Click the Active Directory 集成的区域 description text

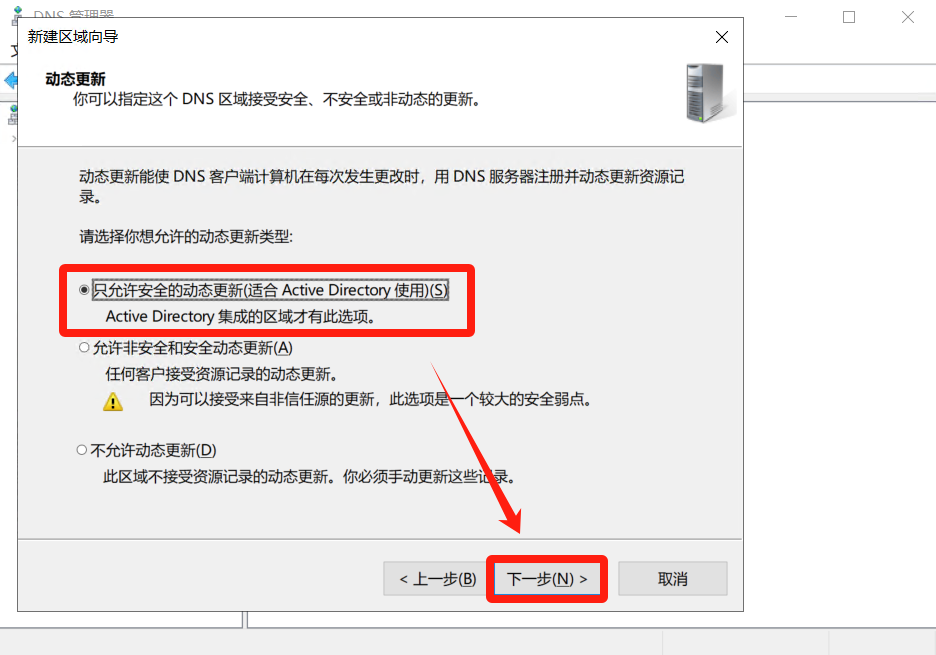pyautogui.click(x=241, y=316)
